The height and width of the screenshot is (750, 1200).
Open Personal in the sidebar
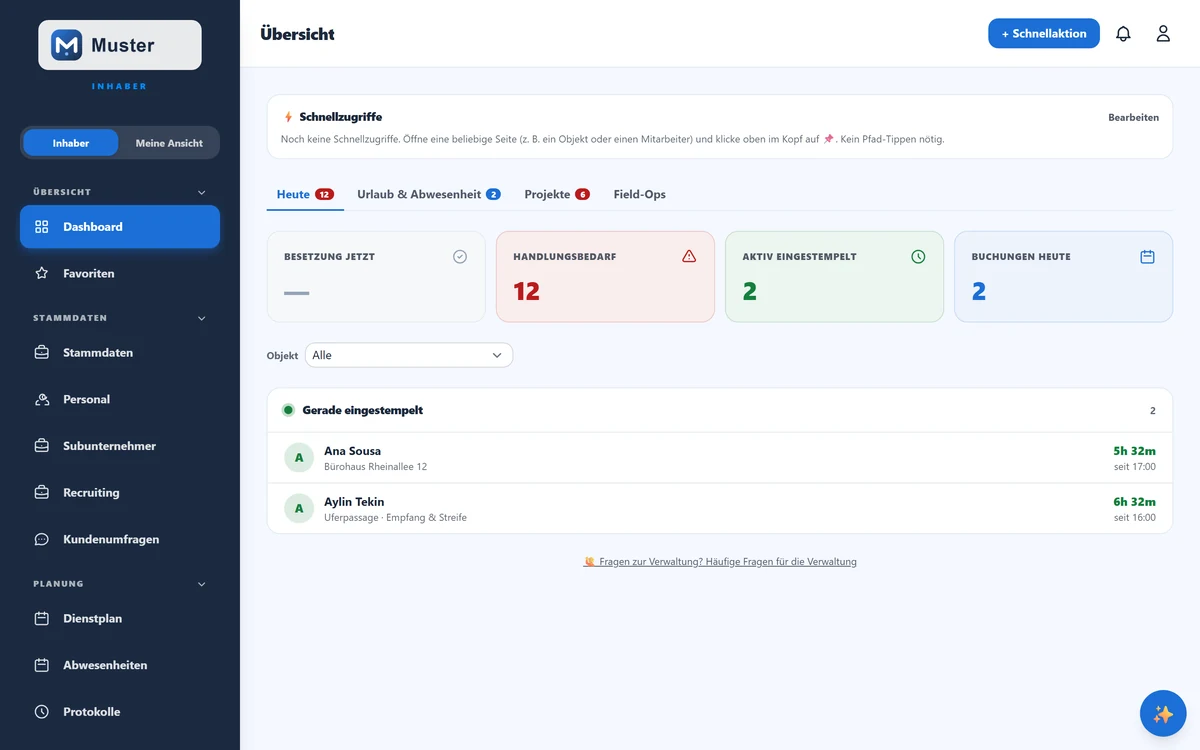(x=120, y=399)
